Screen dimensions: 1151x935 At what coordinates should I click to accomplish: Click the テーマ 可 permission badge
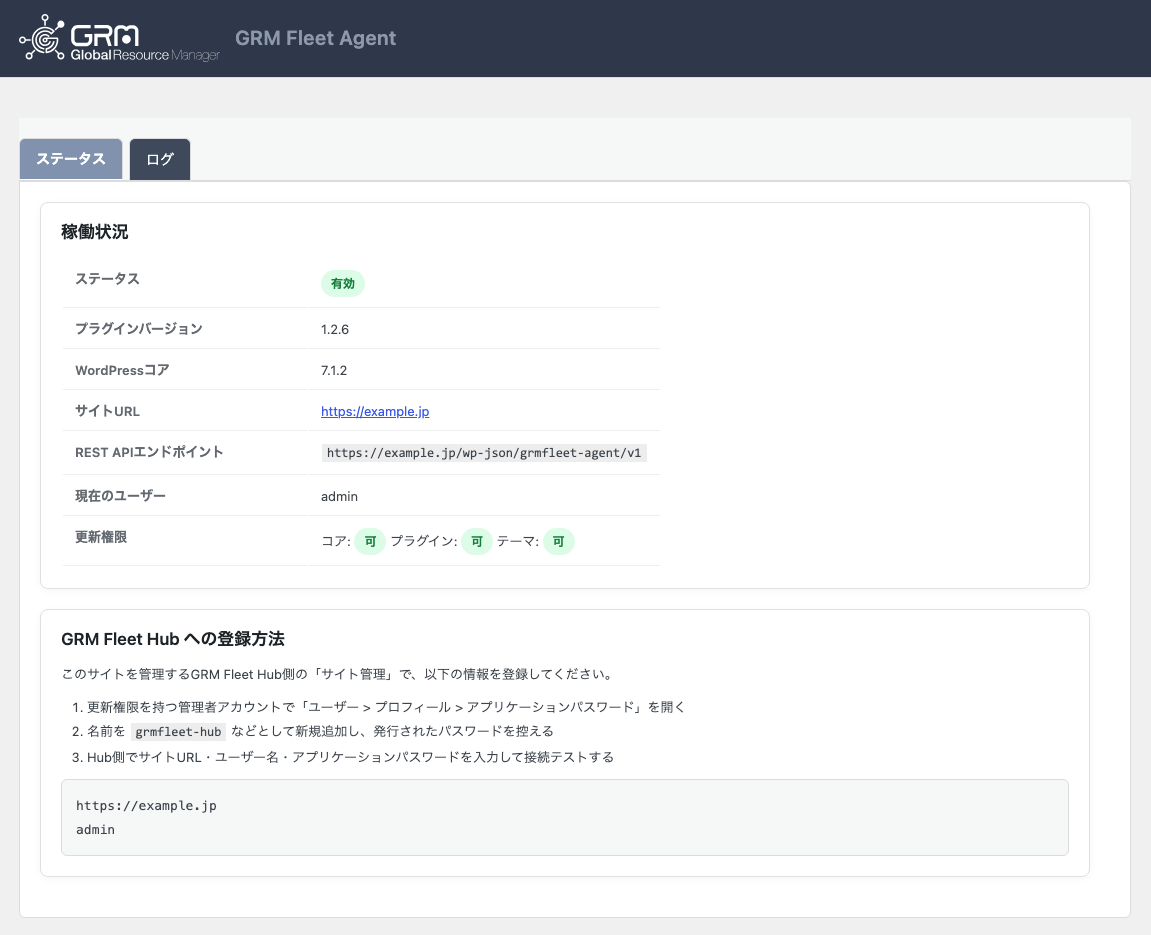pyautogui.click(x=559, y=542)
